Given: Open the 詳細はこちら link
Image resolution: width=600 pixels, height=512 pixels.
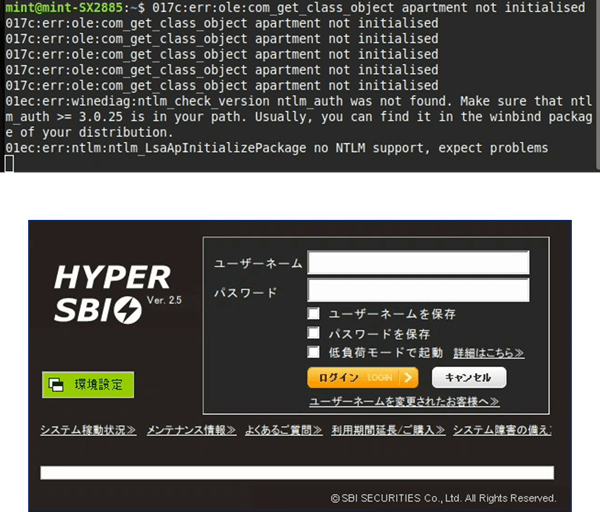Looking at the screenshot, I should 489,353.
